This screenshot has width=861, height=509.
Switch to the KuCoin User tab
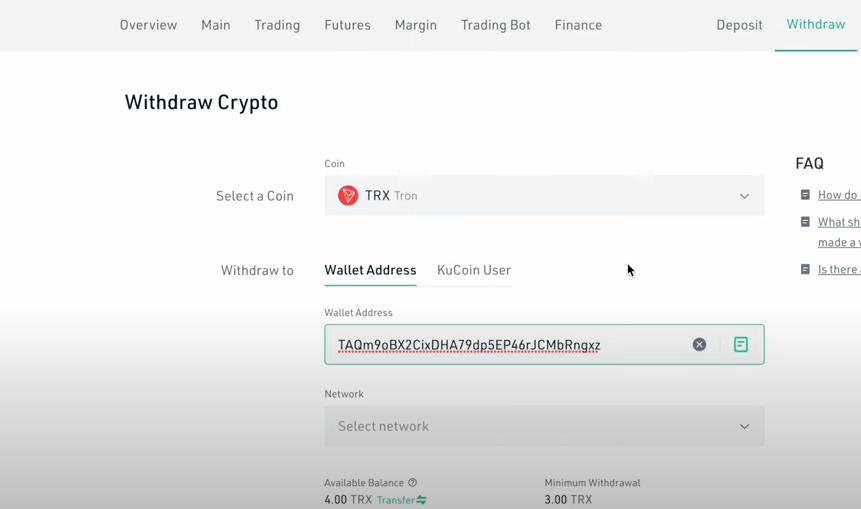tap(473, 270)
